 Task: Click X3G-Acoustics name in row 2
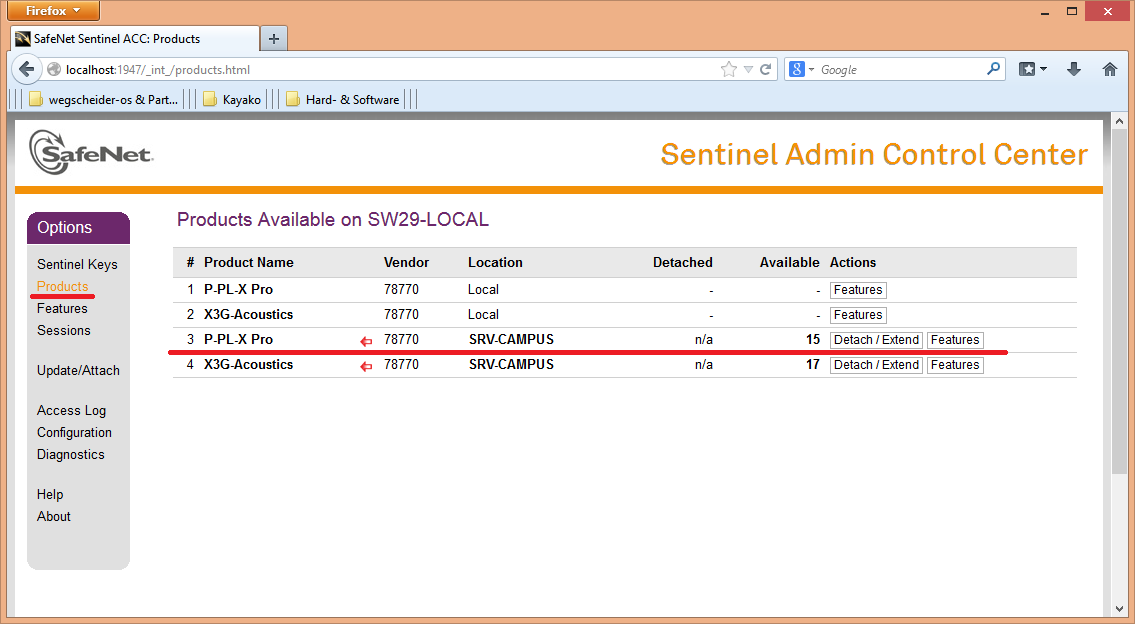pyautogui.click(x=248, y=314)
